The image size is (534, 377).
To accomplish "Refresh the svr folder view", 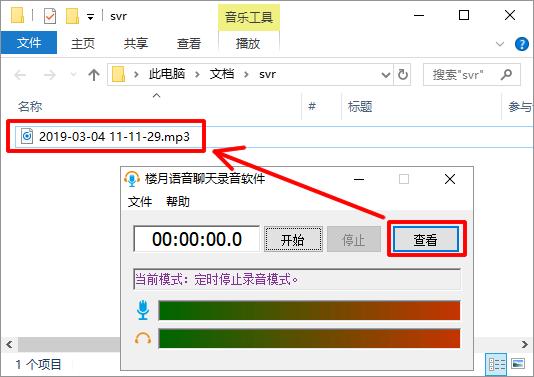I will 402,75.
